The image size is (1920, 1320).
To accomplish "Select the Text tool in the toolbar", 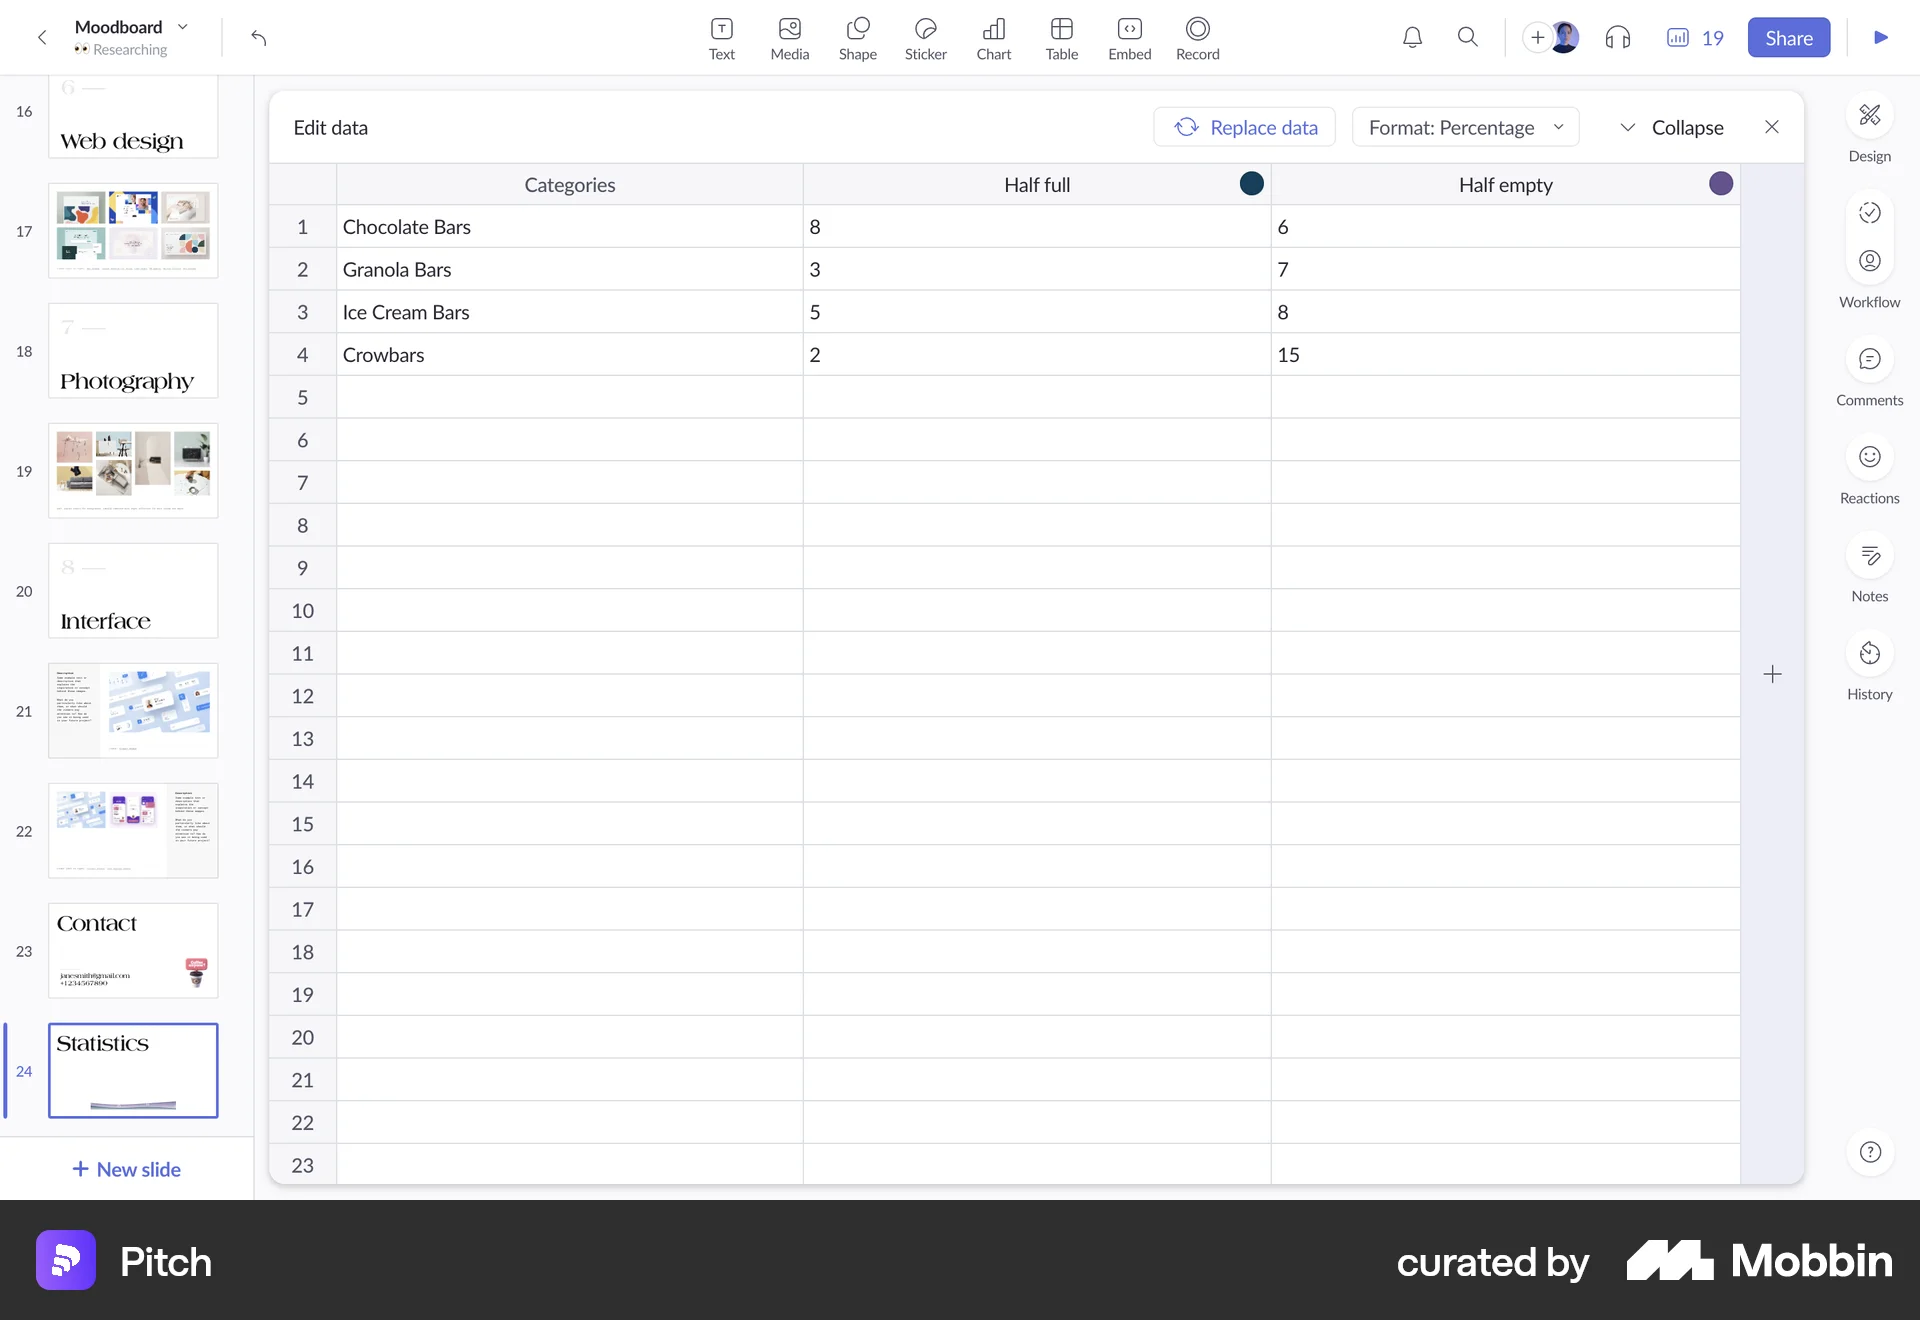I will pos(721,37).
